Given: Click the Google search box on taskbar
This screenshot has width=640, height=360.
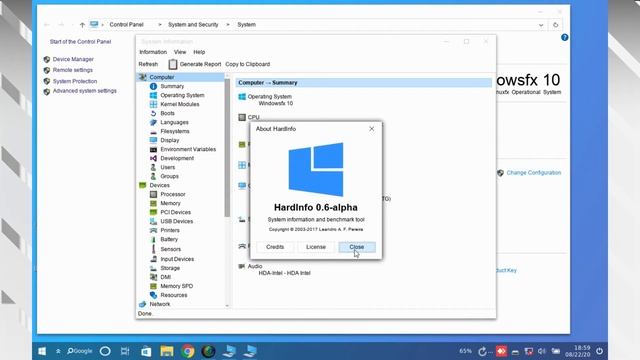Looking at the screenshot, I should [x=80, y=351].
